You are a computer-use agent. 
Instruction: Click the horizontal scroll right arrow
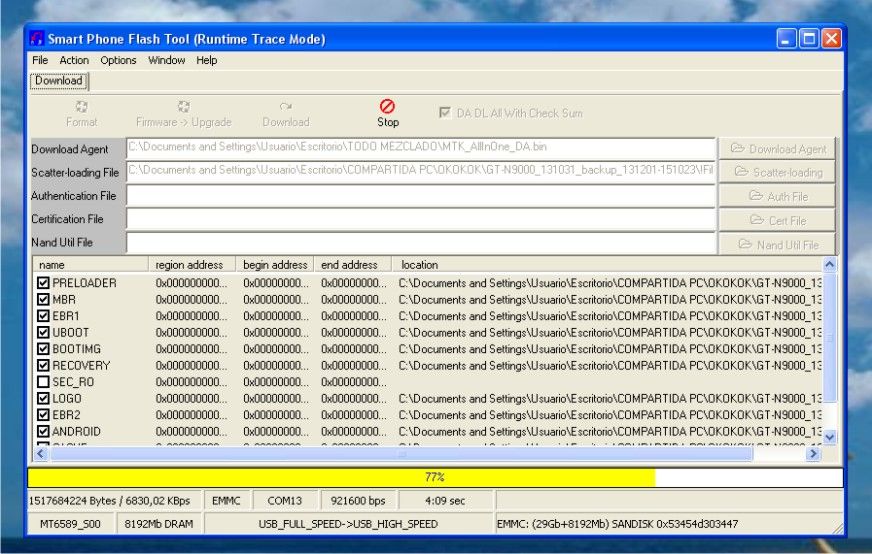coord(813,454)
